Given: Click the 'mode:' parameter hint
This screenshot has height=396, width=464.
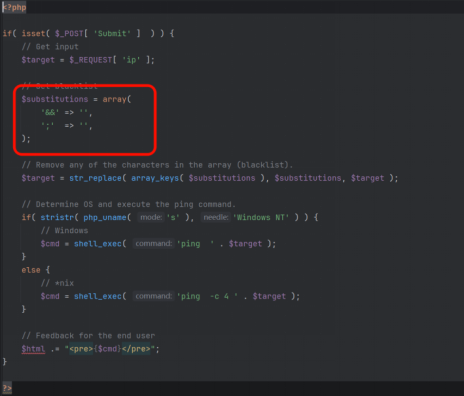Looking at the screenshot, I should (151, 217).
